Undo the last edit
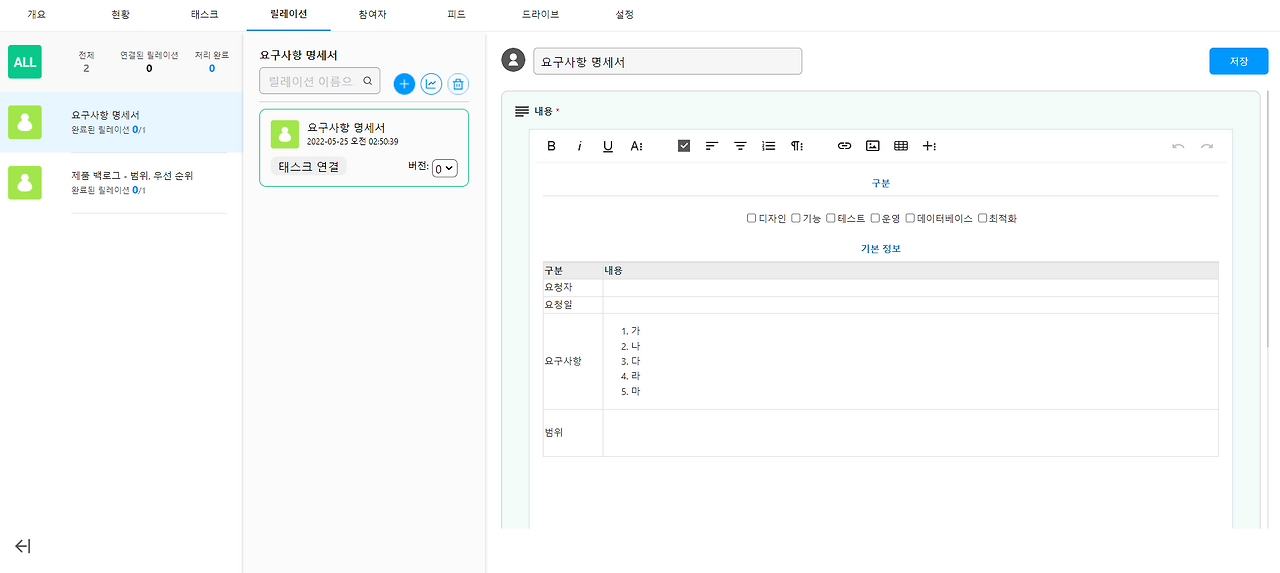1280x573 pixels. click(x=1178, y=146)
